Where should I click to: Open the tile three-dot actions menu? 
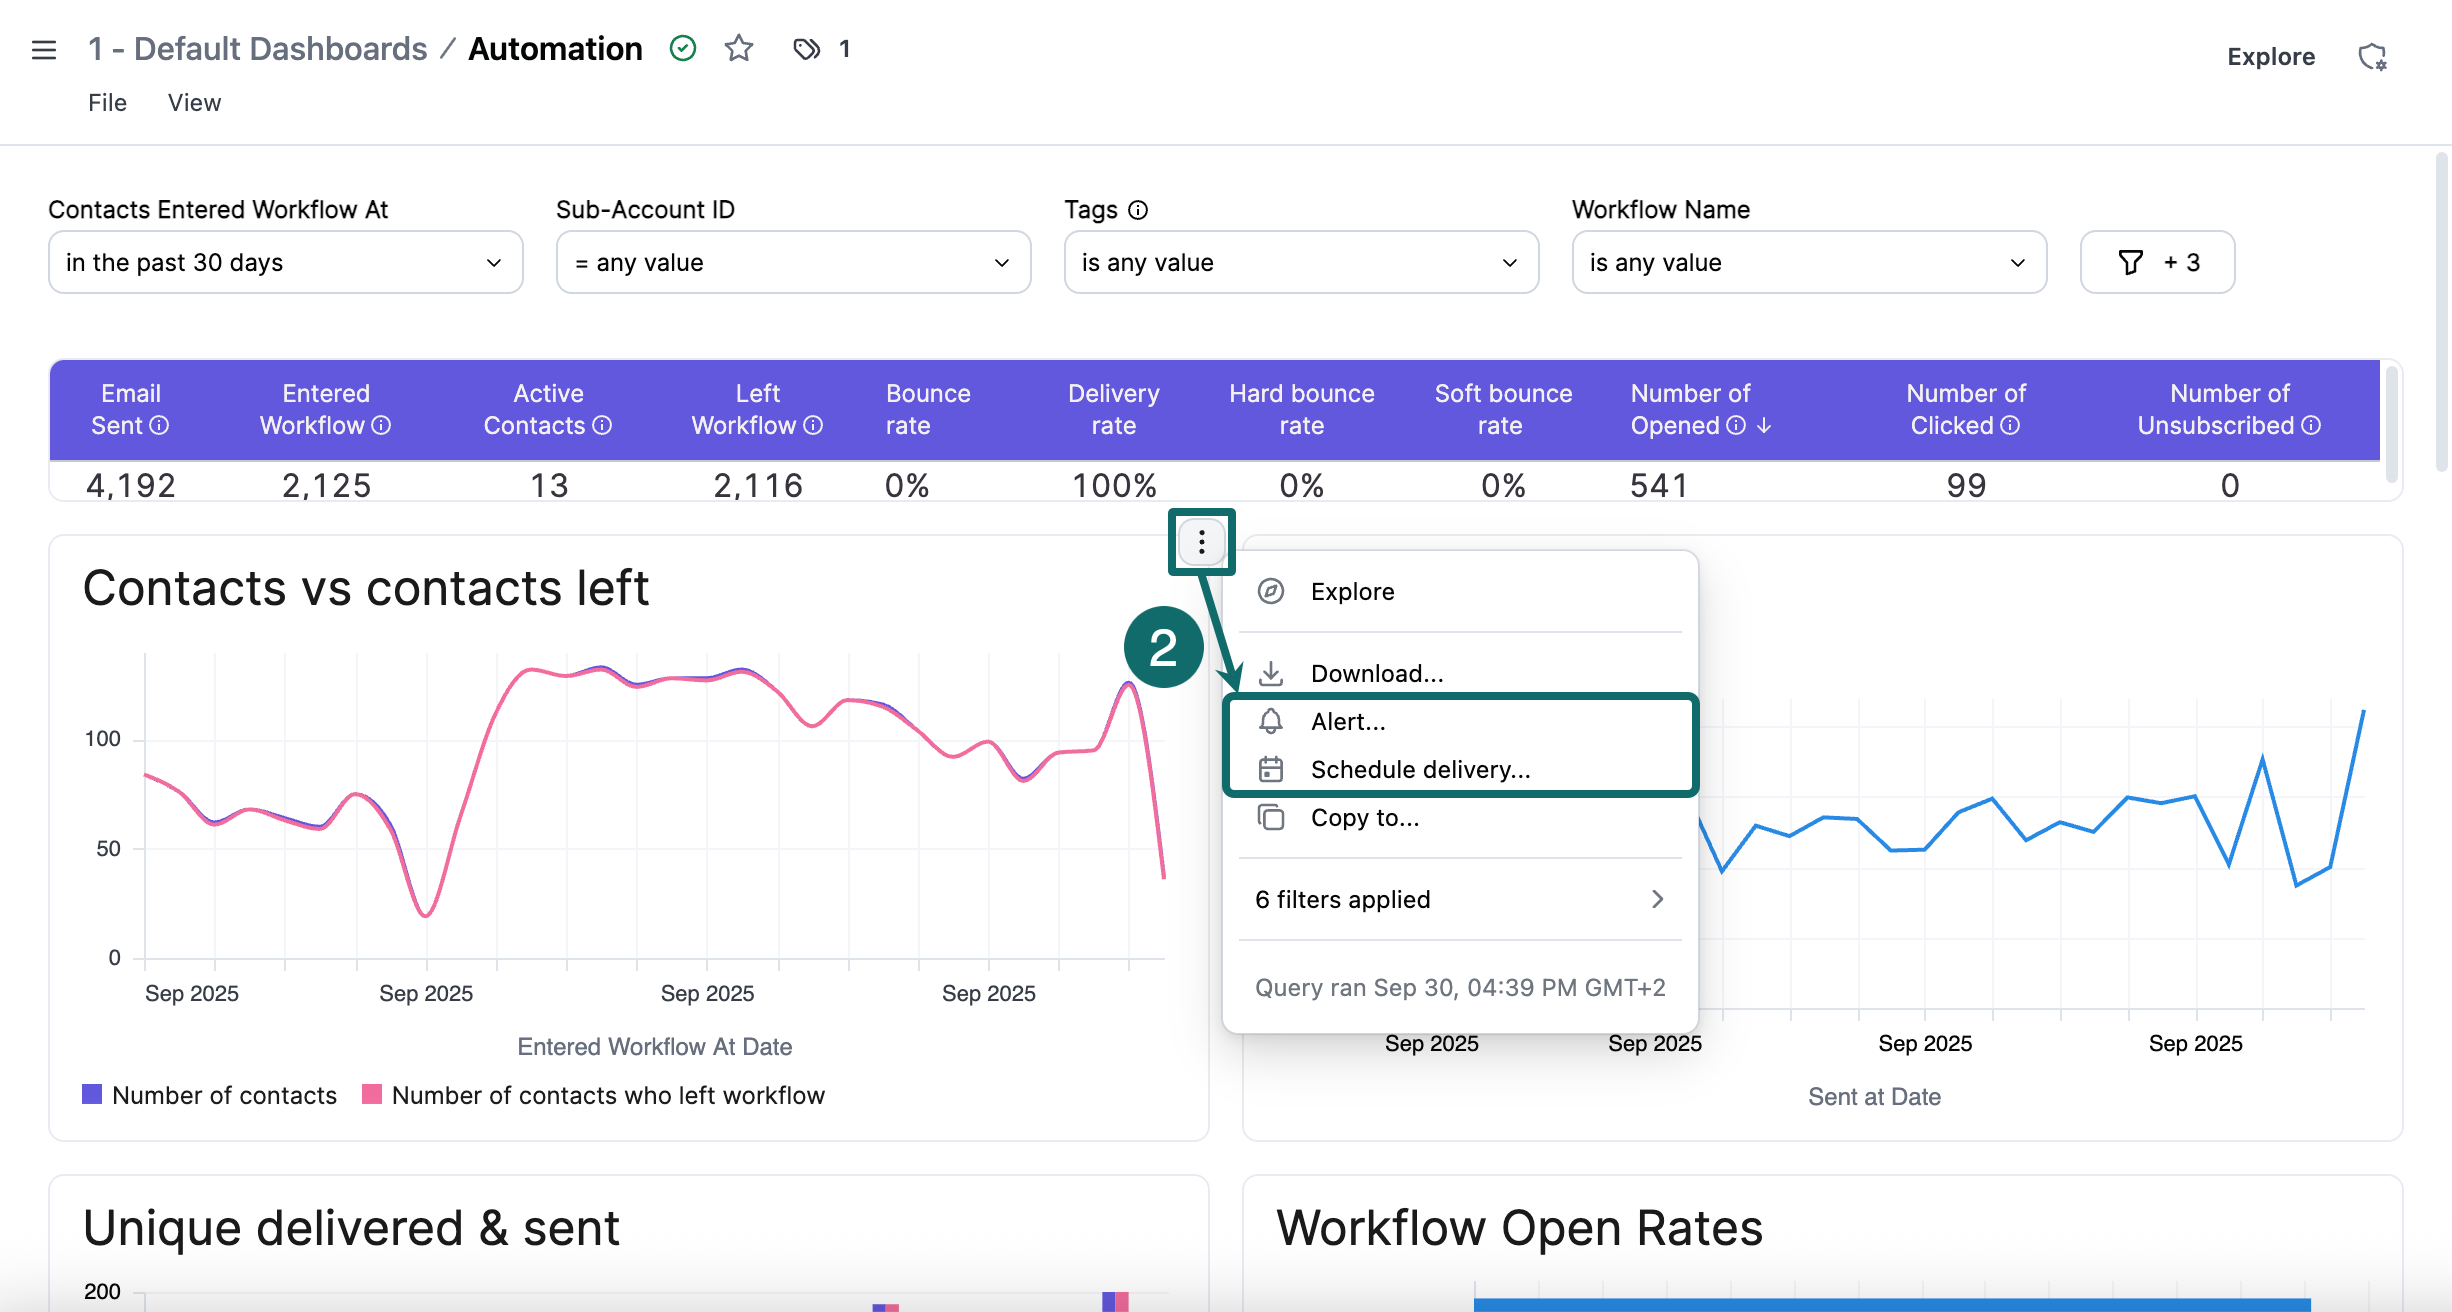point(1201,542)
